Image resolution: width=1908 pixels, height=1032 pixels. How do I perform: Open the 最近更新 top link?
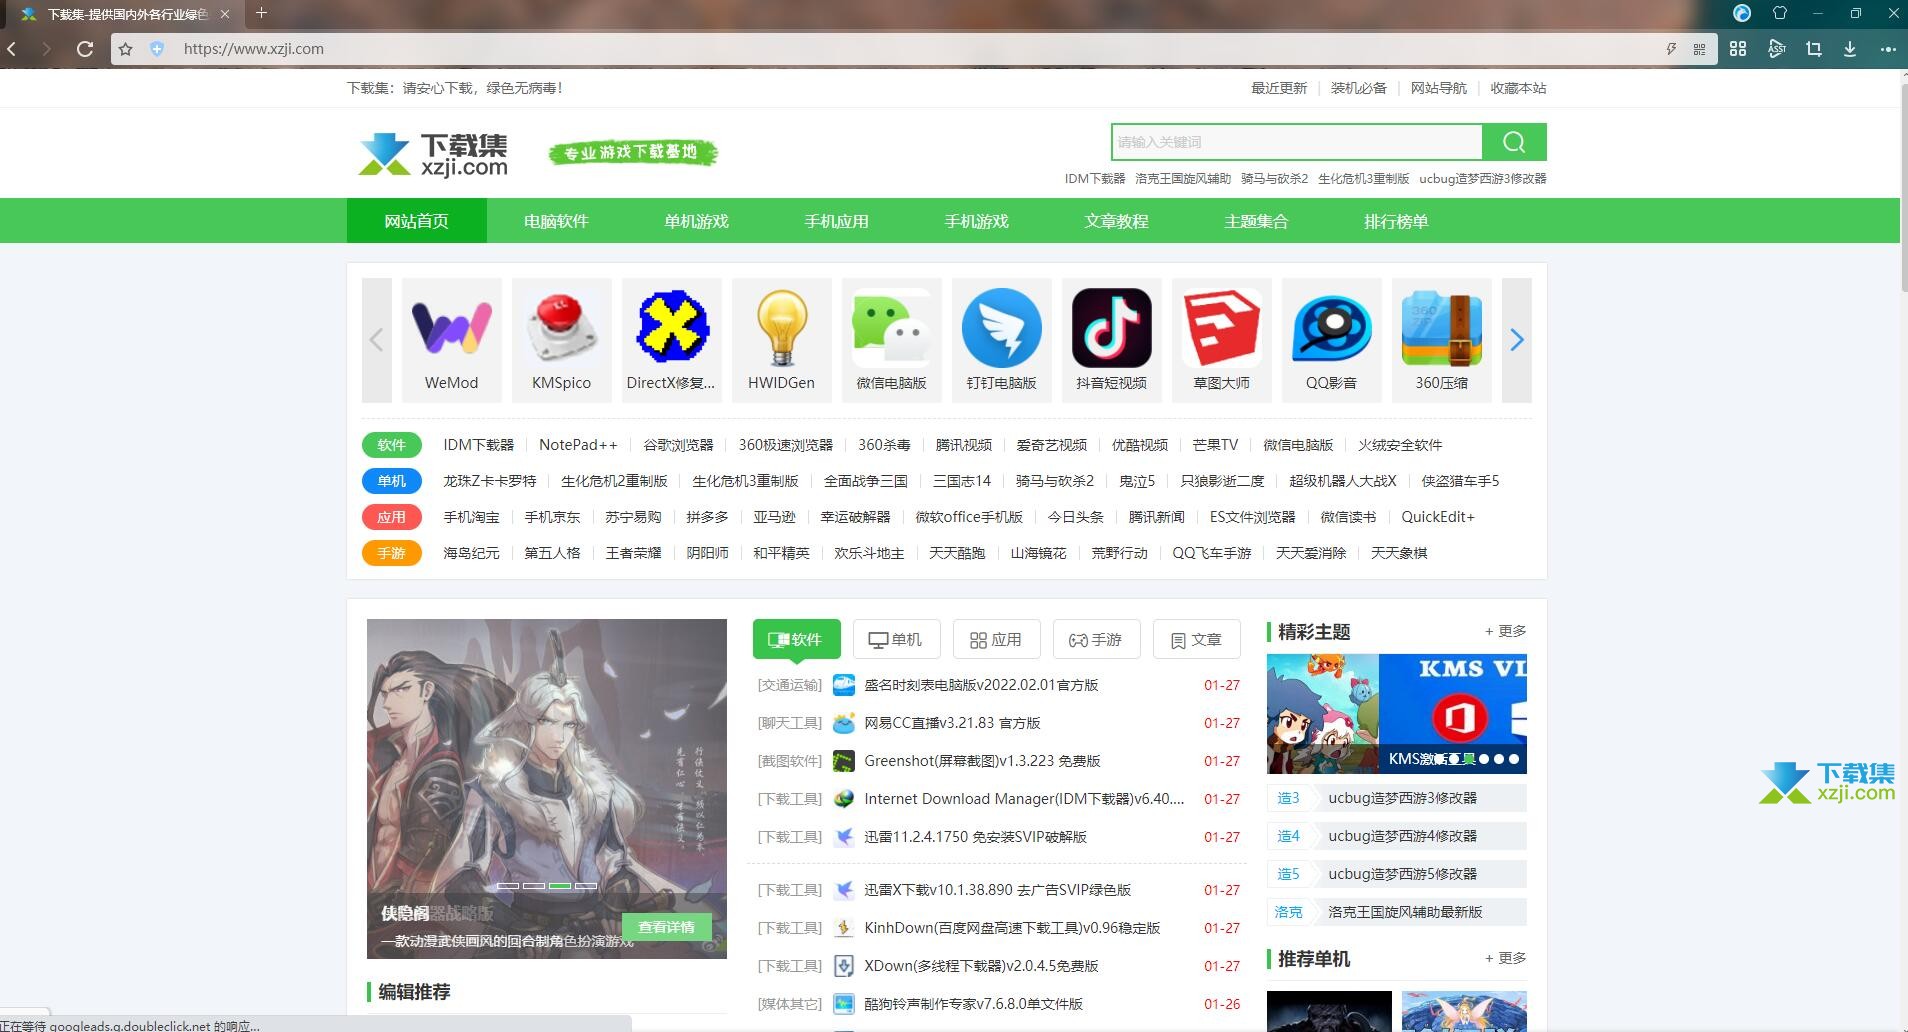[x=1279, y=88]
